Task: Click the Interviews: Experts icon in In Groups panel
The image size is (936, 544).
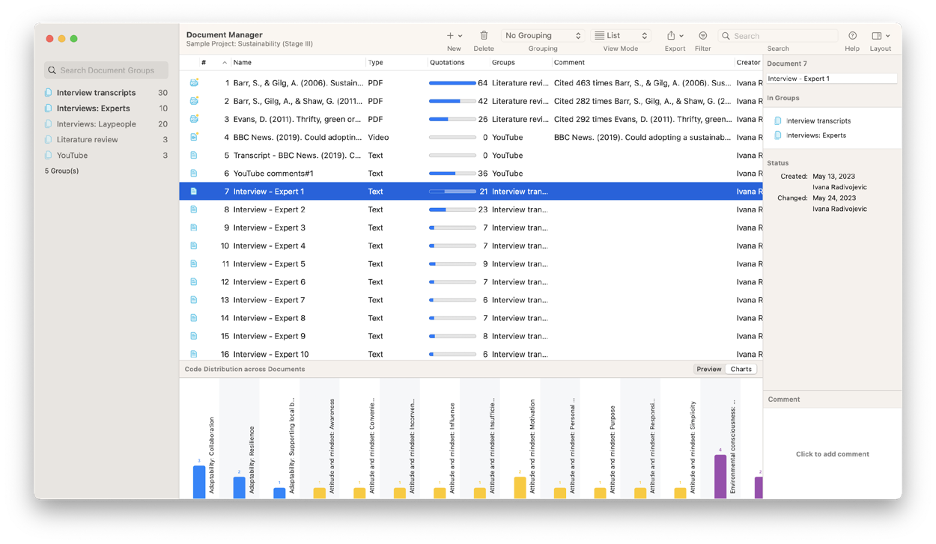Action: [x=778, y=136]
